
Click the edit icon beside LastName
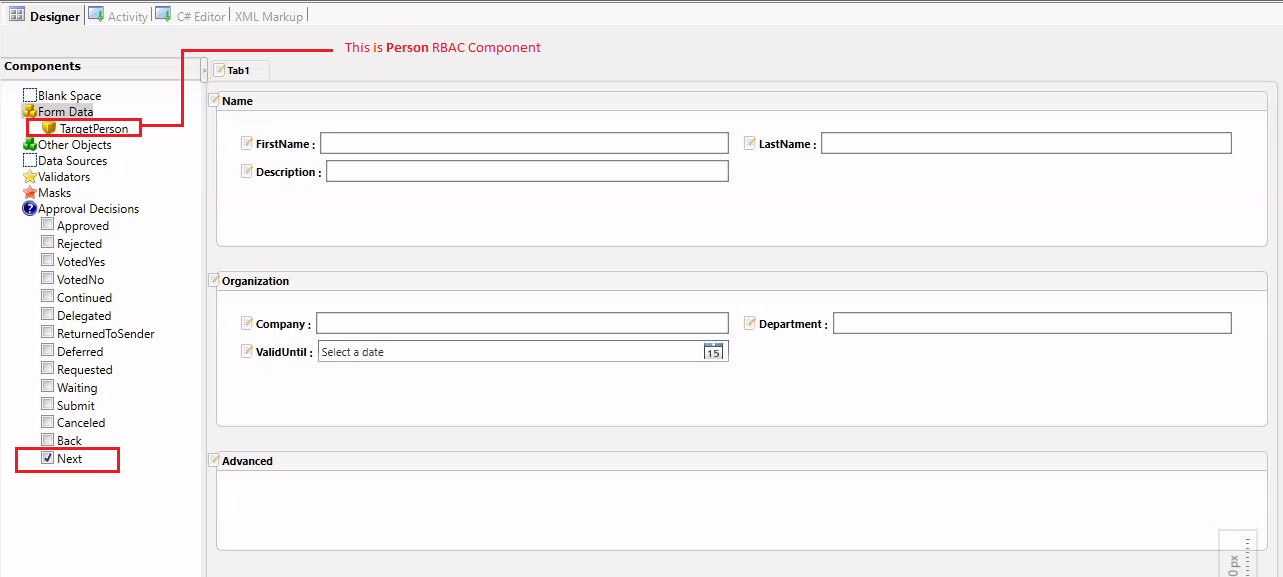750,143
